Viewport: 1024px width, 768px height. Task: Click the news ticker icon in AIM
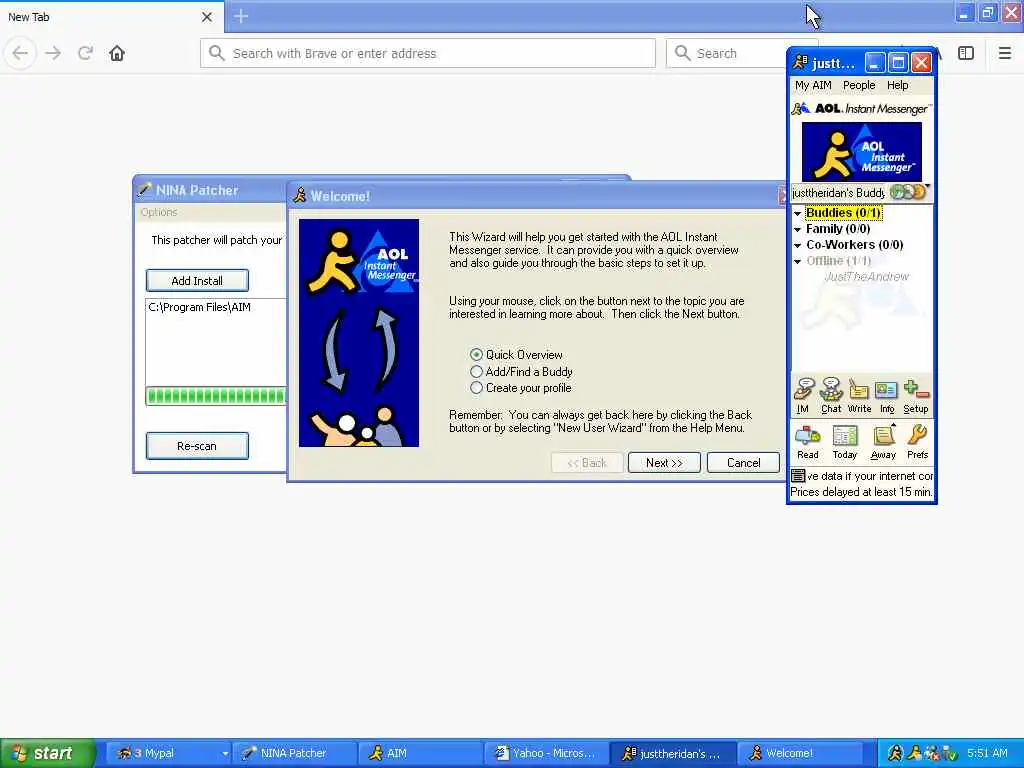click(x=798, y=475)
